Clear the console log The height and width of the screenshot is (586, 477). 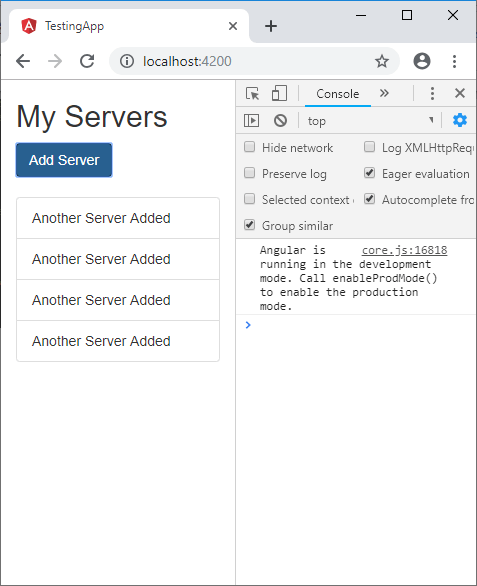tap(280, 121)
